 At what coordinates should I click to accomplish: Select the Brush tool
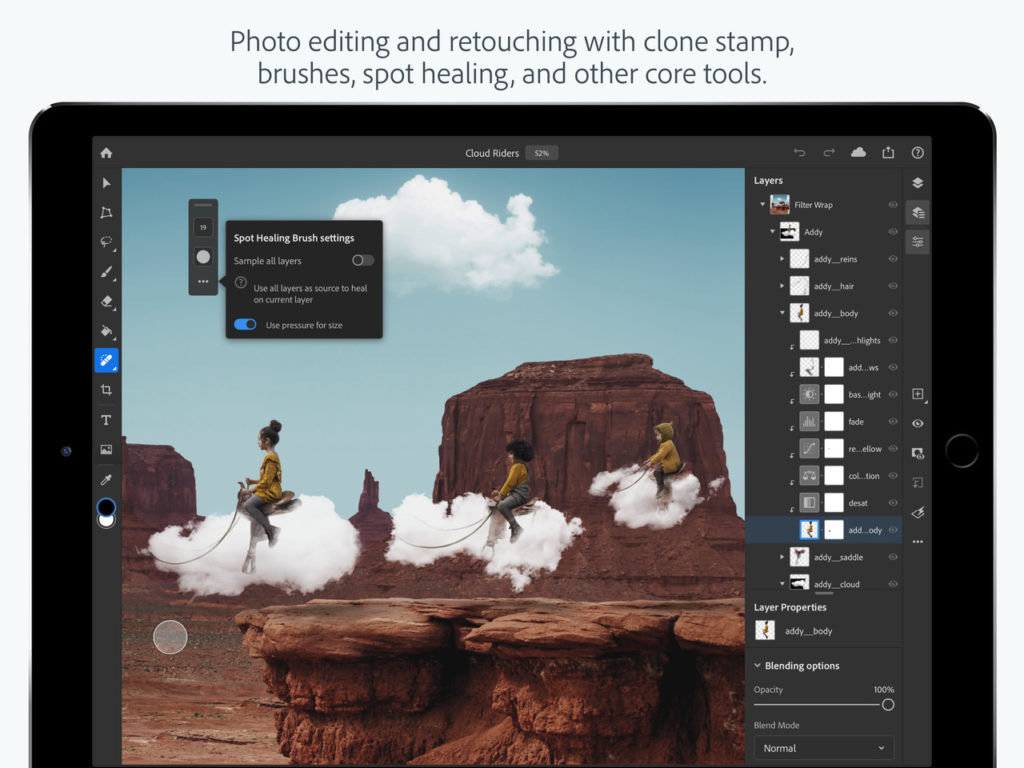[x=106, y=271]
